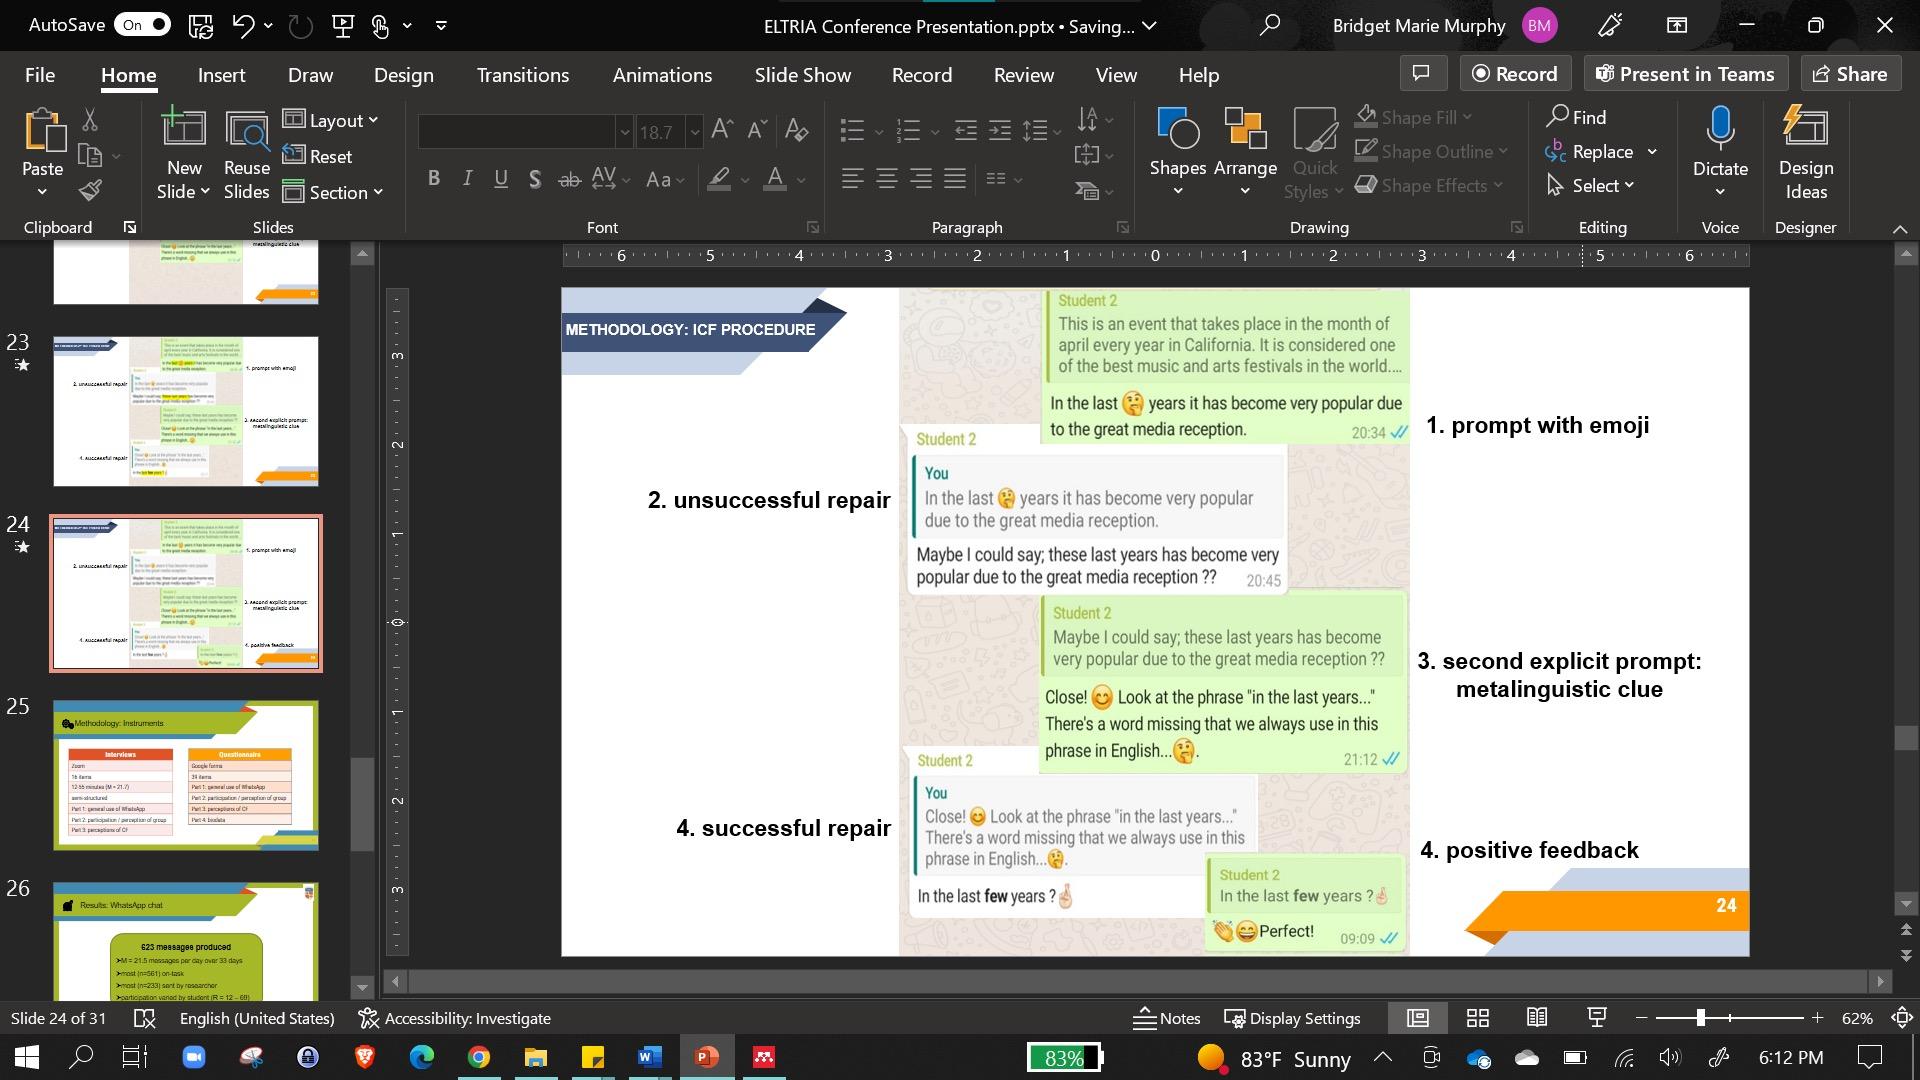The image size is (1920, 1080).
Task: Start slide show from status bar
Action: (x=1597, y=1018)
